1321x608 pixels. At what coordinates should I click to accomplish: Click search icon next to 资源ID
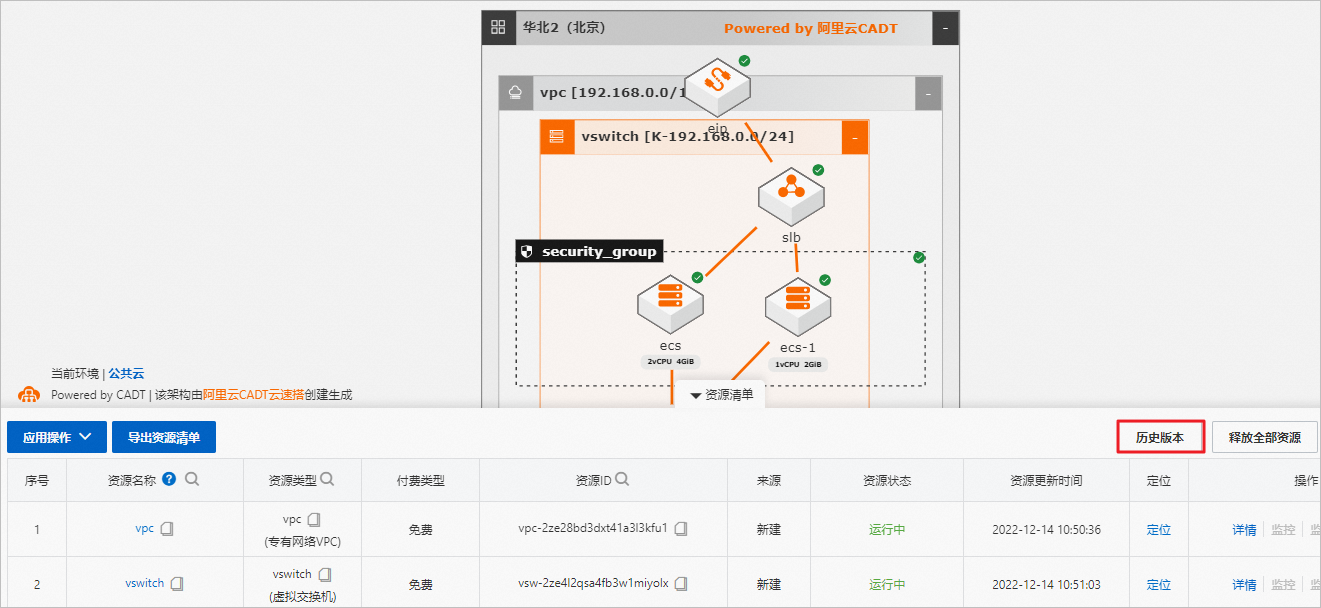622,479
